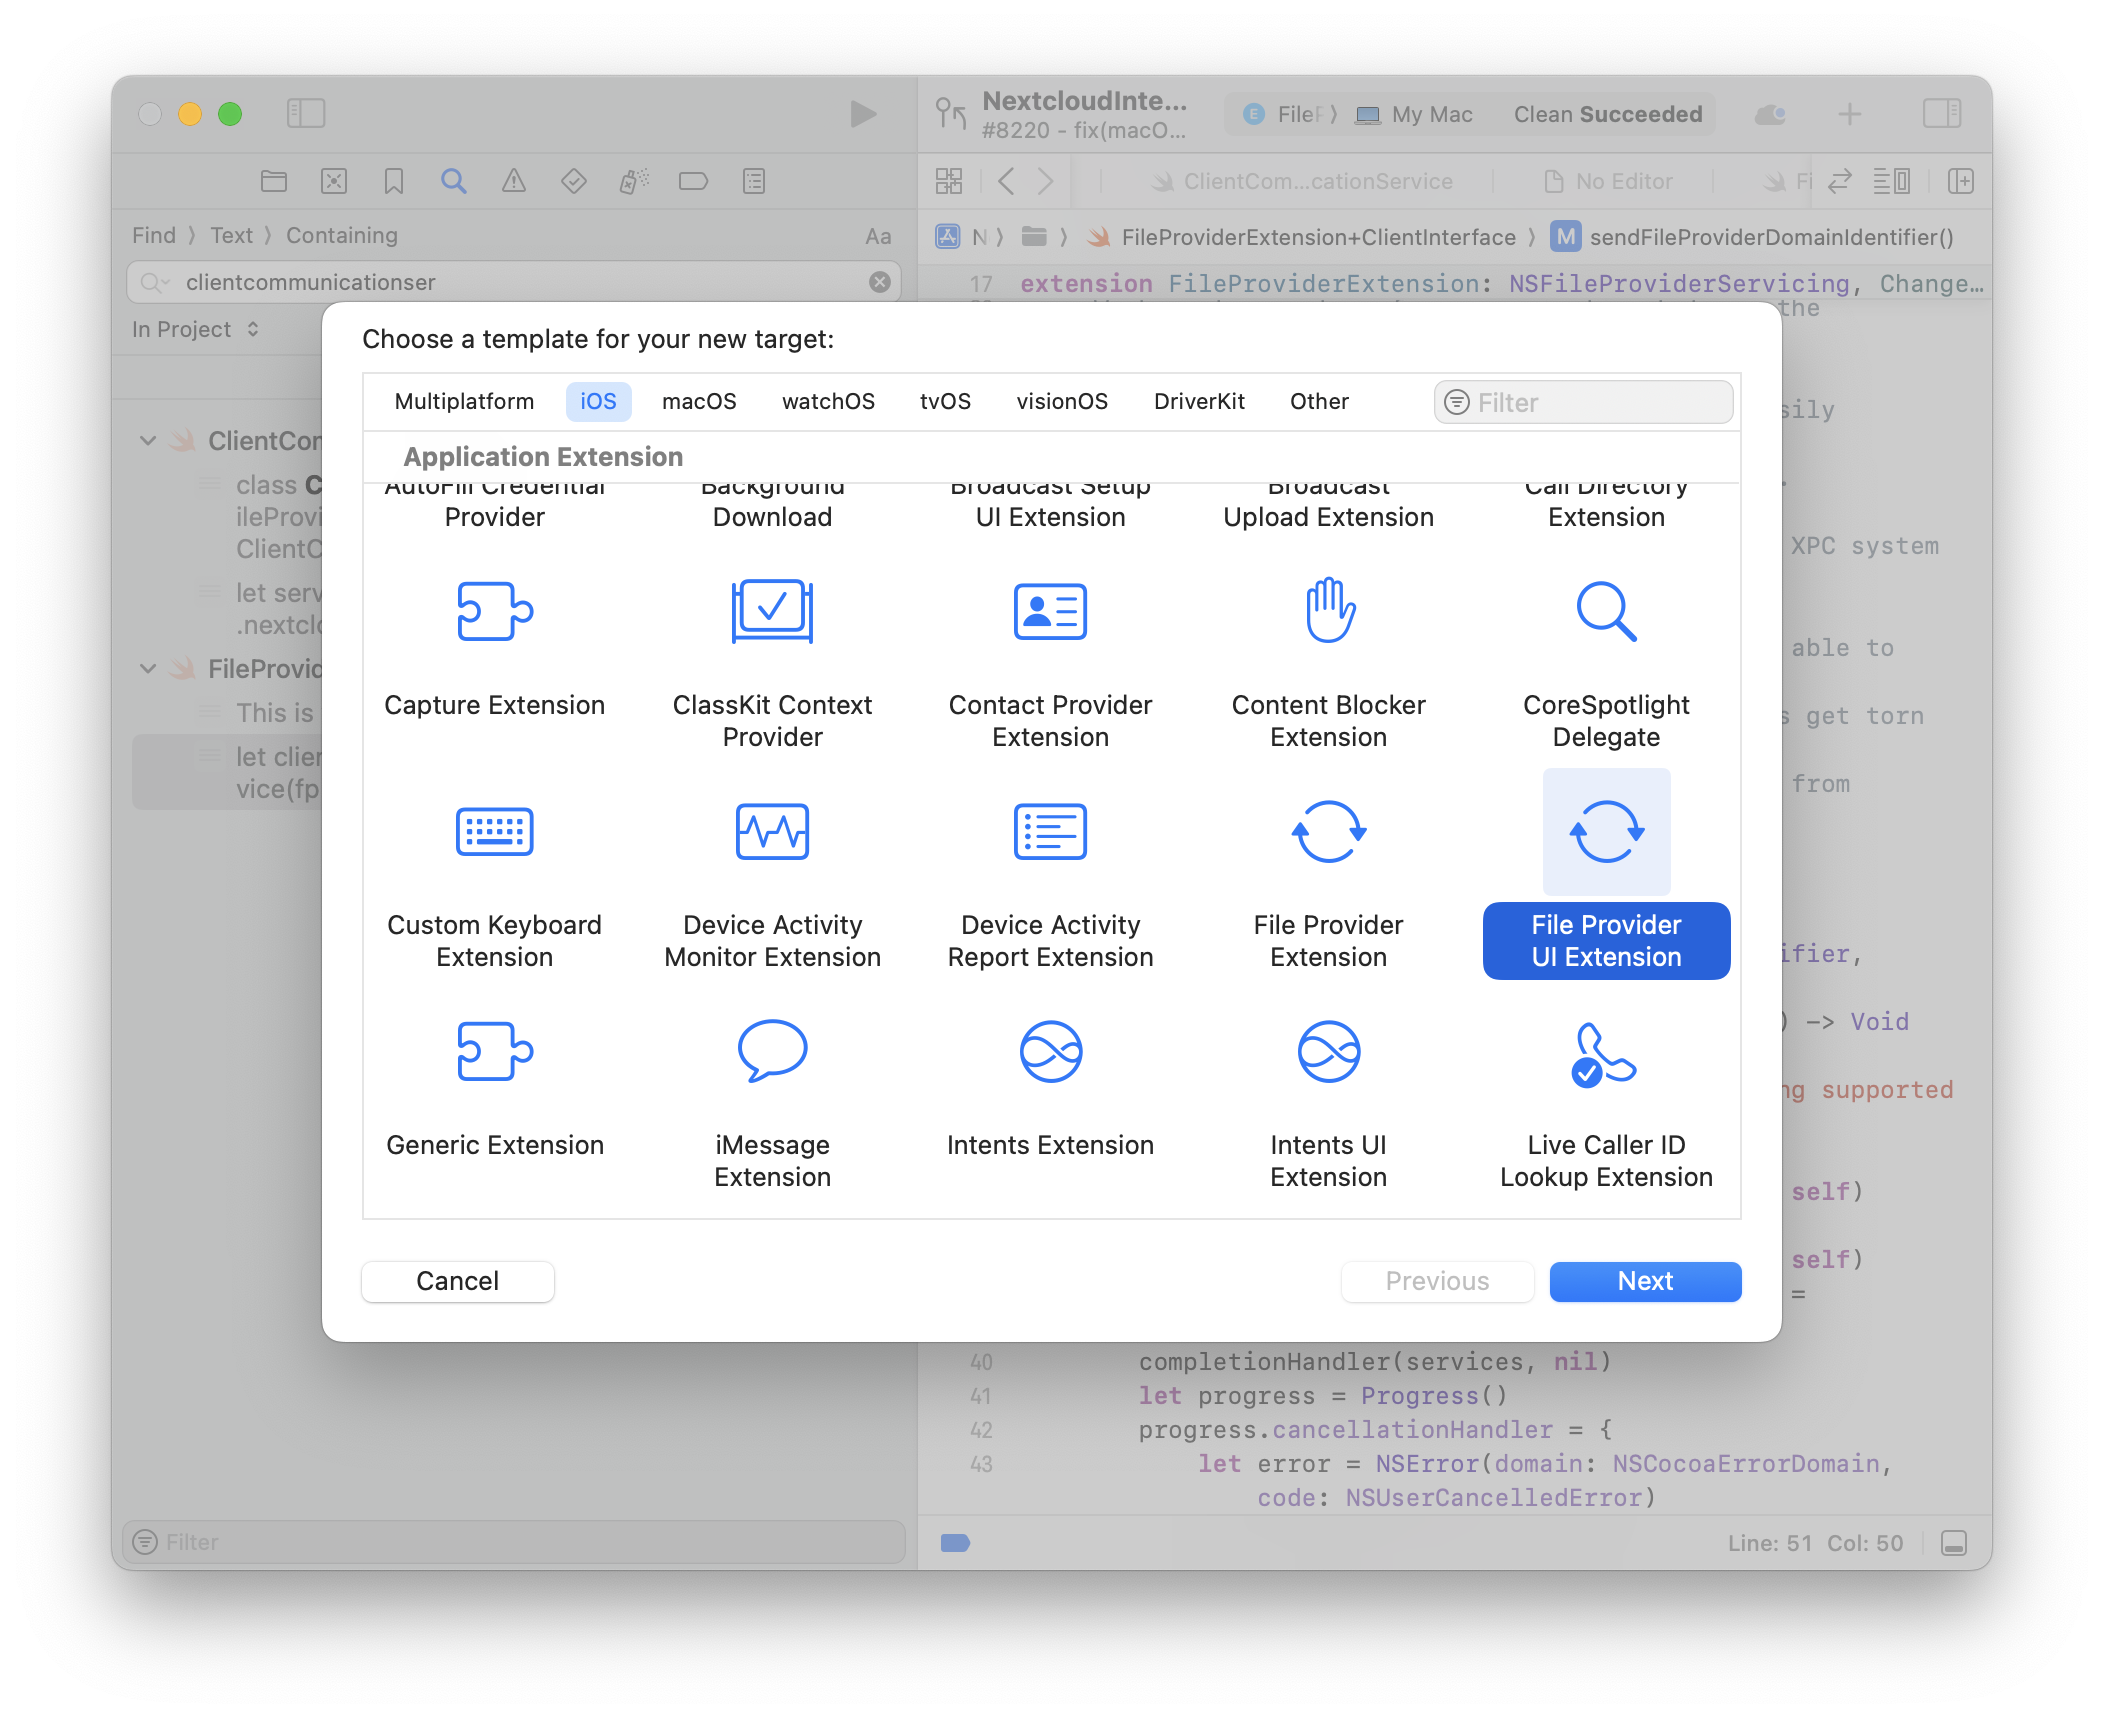
Task: Click the Next button
Action: coord(1644,1281)
